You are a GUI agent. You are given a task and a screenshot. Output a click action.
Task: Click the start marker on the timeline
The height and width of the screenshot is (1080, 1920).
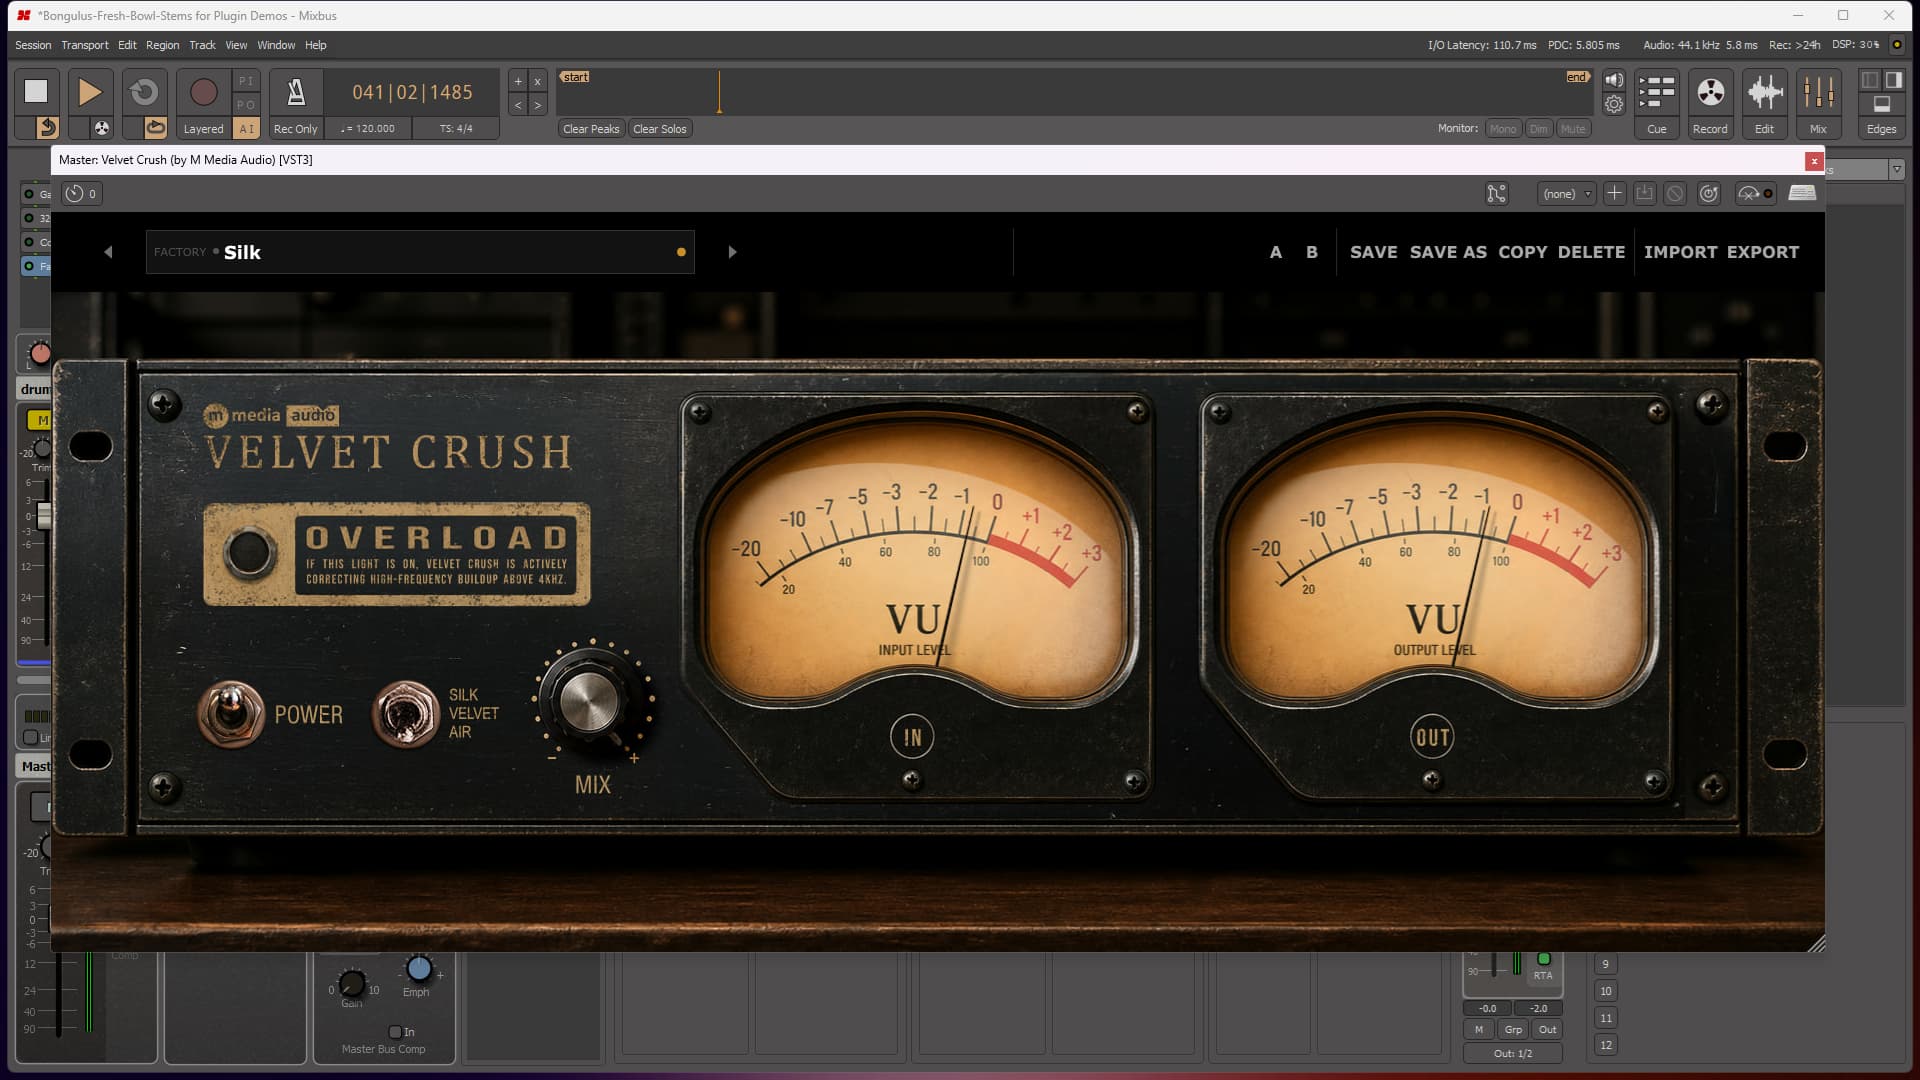575,77
